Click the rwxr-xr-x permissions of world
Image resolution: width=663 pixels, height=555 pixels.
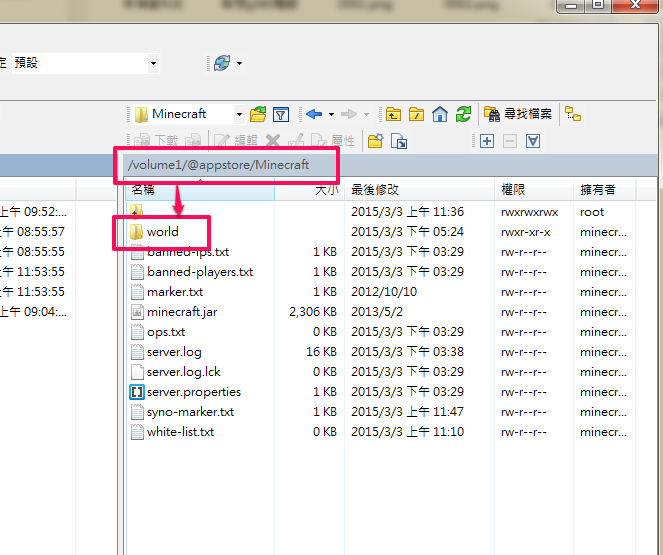coord(526,232)
